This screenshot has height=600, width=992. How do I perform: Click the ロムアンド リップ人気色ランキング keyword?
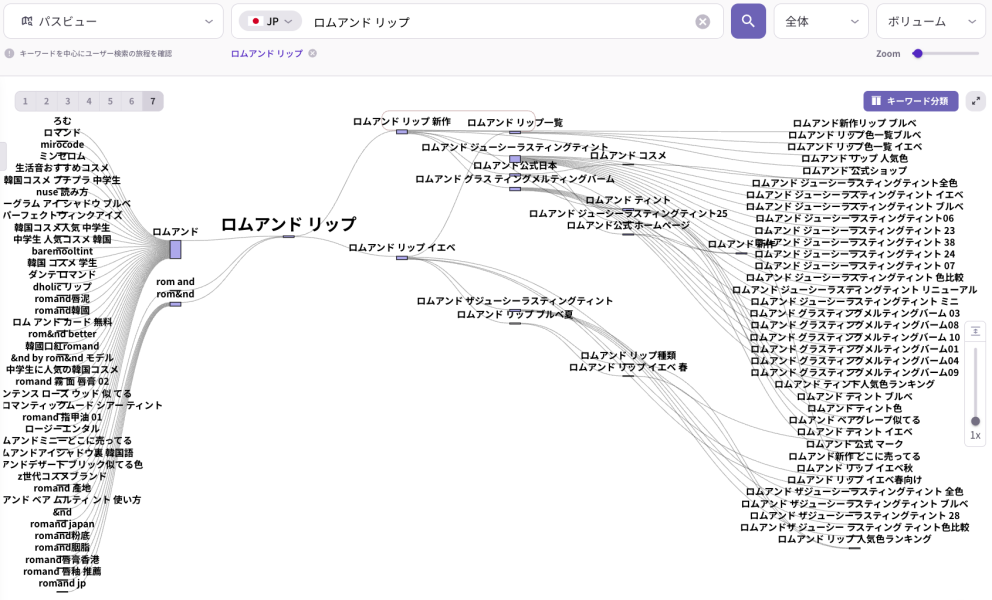coord(854,539)
